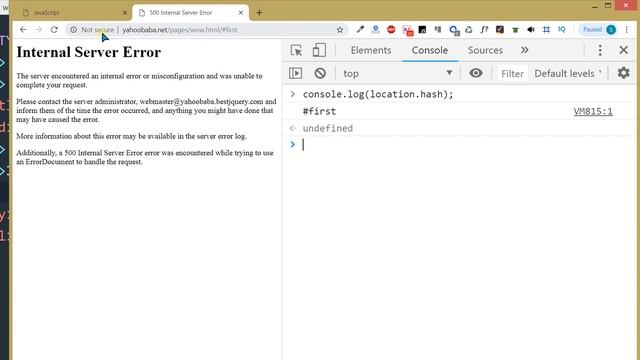Screen dimensions: 640x360
Task: Toggle live expression eye icon
Action: point(476,73)
